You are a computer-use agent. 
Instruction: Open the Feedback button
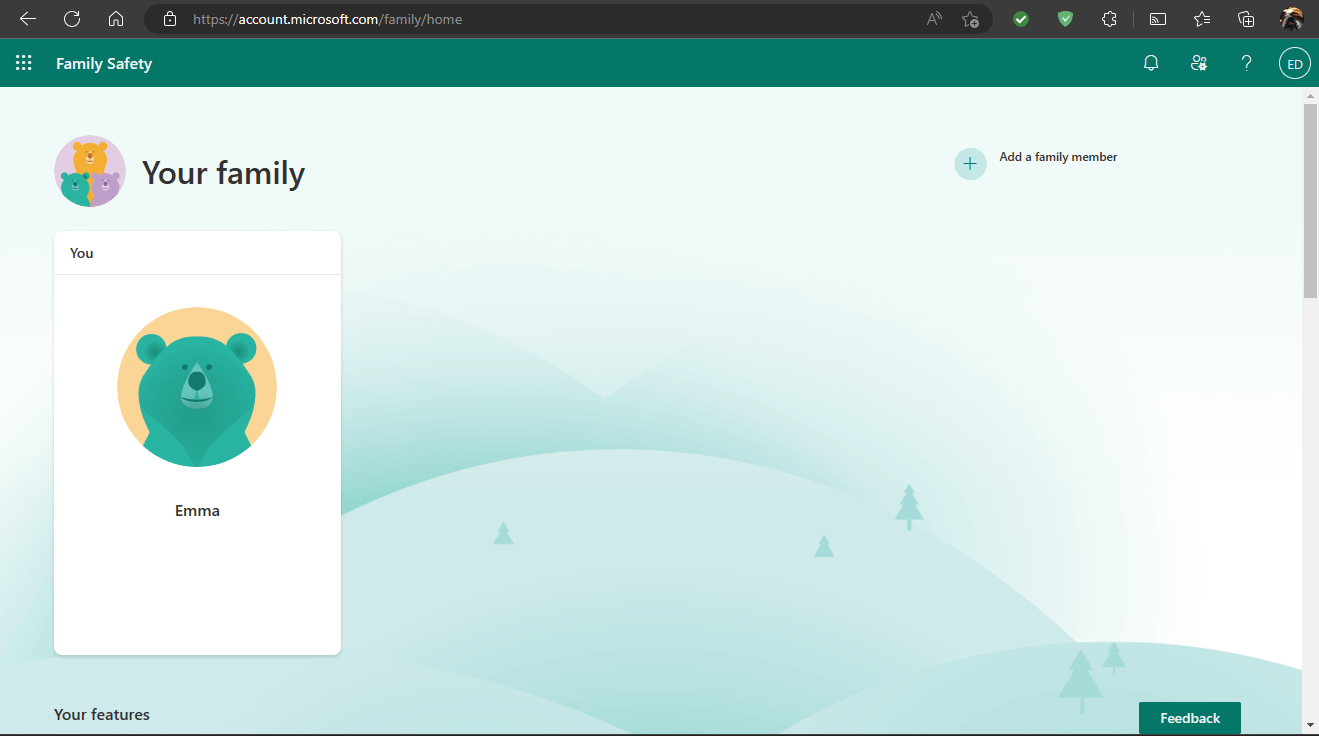click(1190, 718)
